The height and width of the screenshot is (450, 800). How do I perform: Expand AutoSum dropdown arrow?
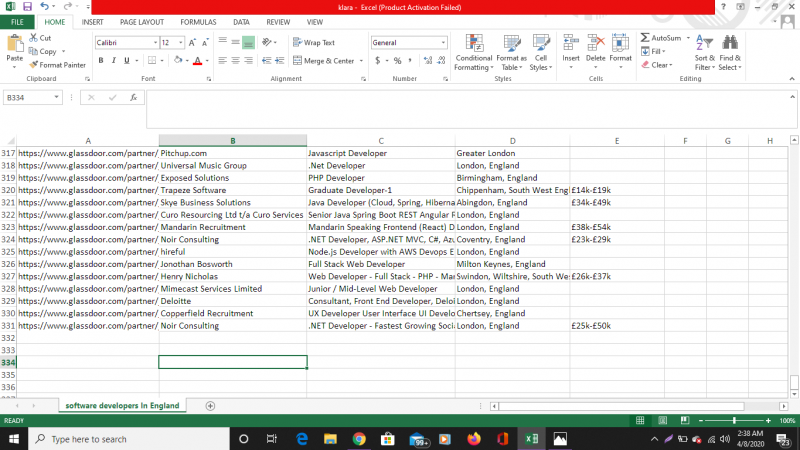(688, 38)
